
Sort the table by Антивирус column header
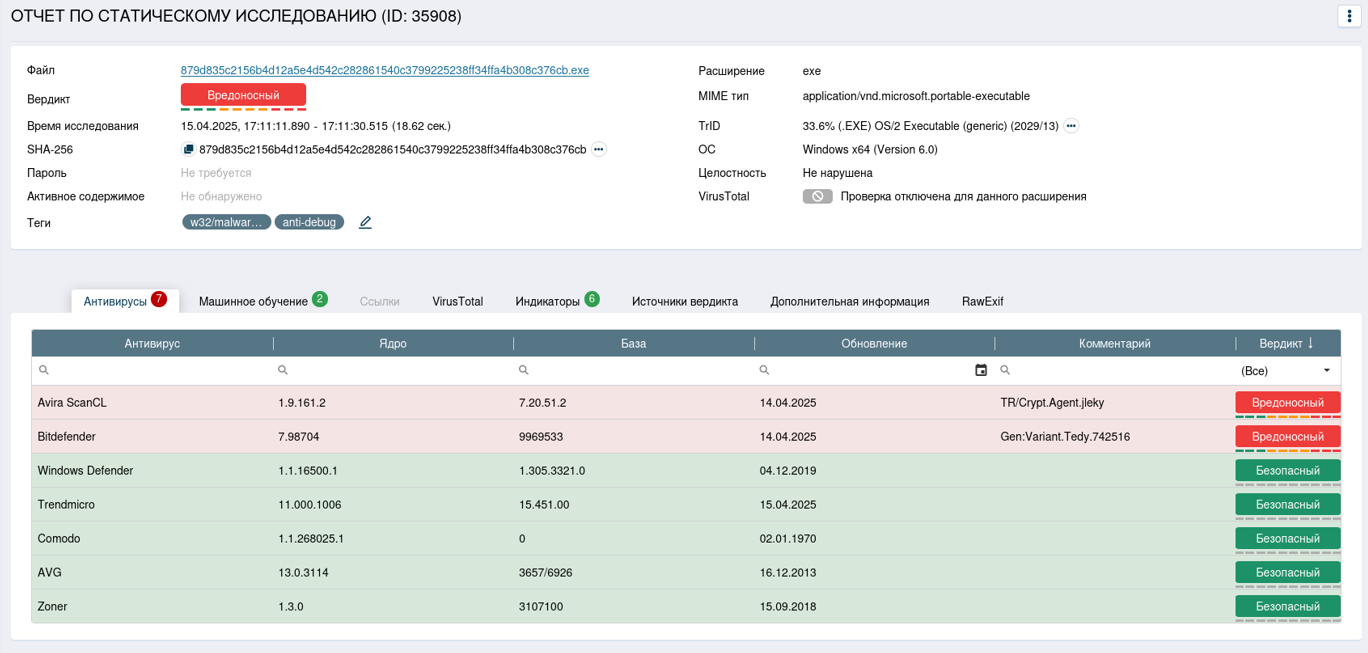[x=152, y=343]
